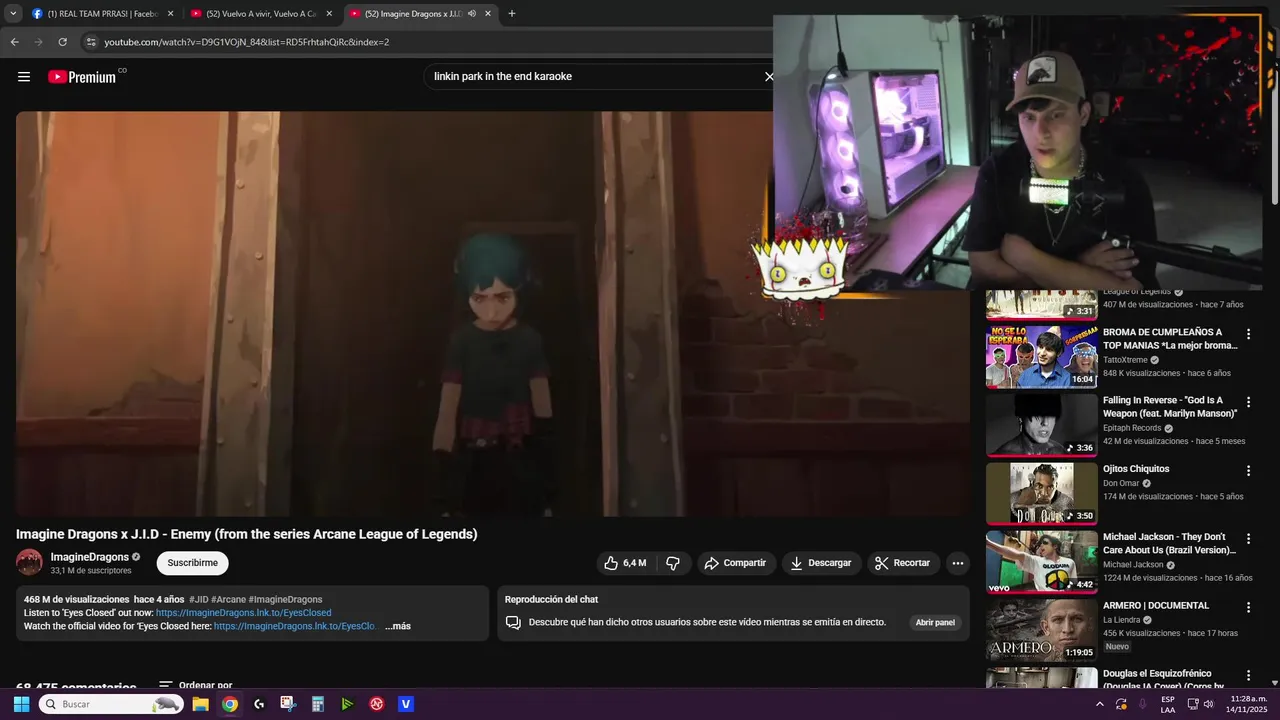Reload the current page
The height and width of the screenshot is (720, 1280).
(x=62, y=42)
